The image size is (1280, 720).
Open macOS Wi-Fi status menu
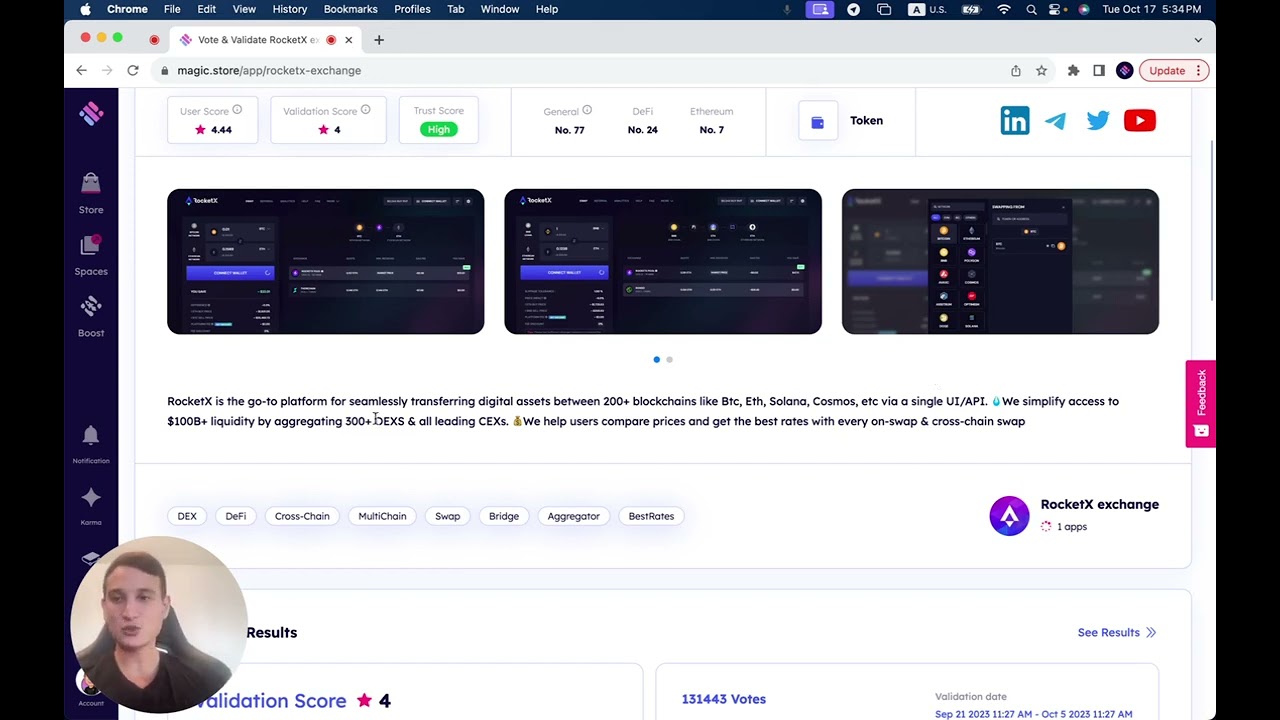click(x=1004, y=9)
